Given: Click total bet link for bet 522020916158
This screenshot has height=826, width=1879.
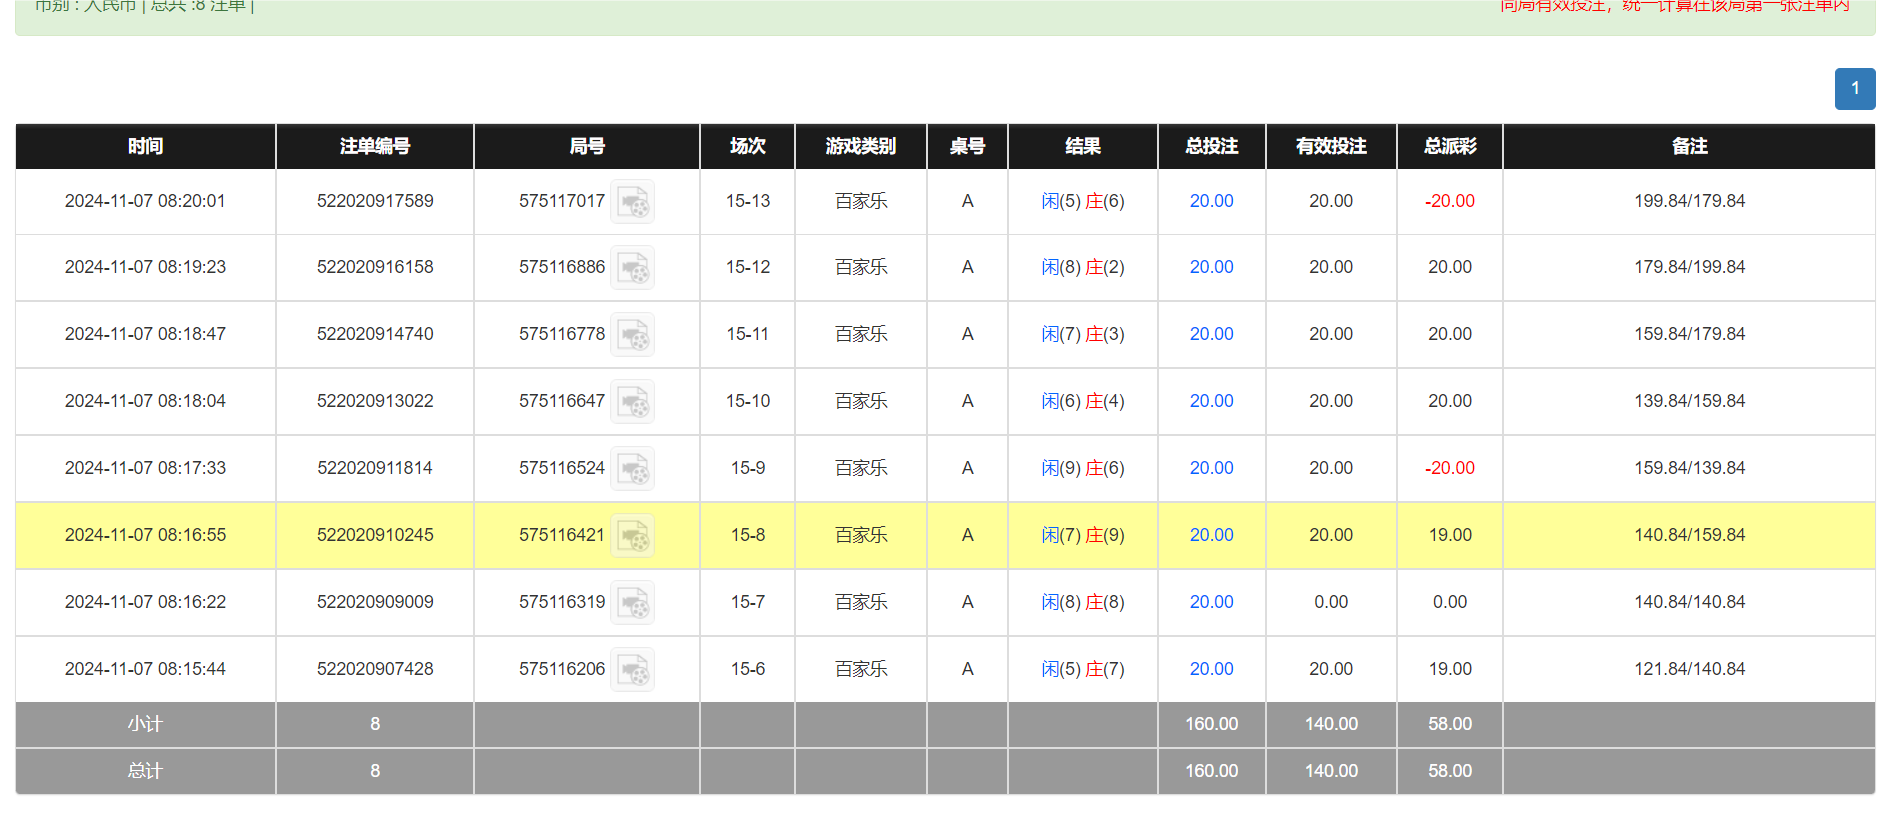Looking at the screenshot, I should click(1211, 267).
